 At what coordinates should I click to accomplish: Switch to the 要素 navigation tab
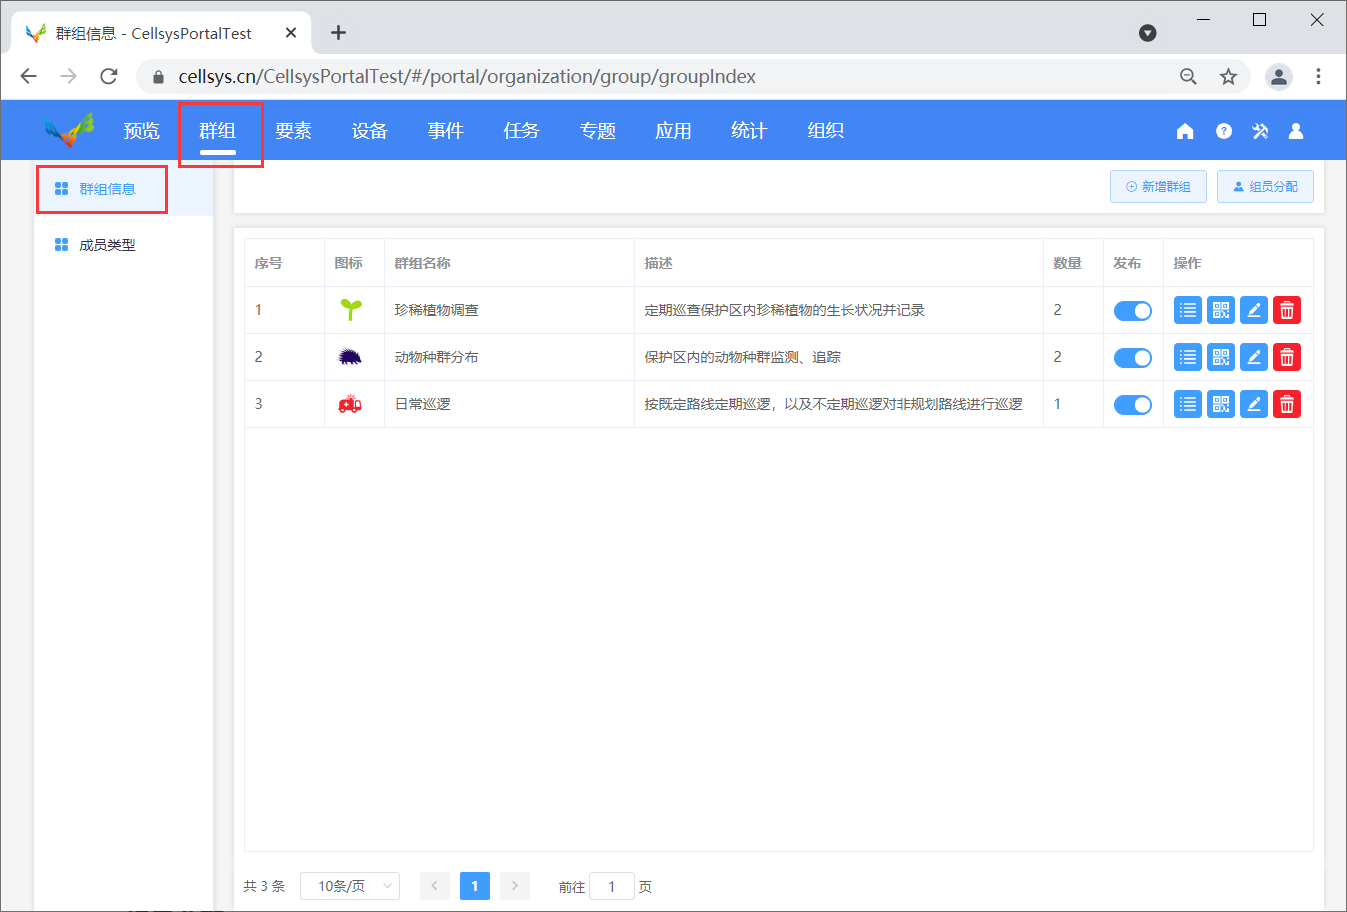click(293, 131)
